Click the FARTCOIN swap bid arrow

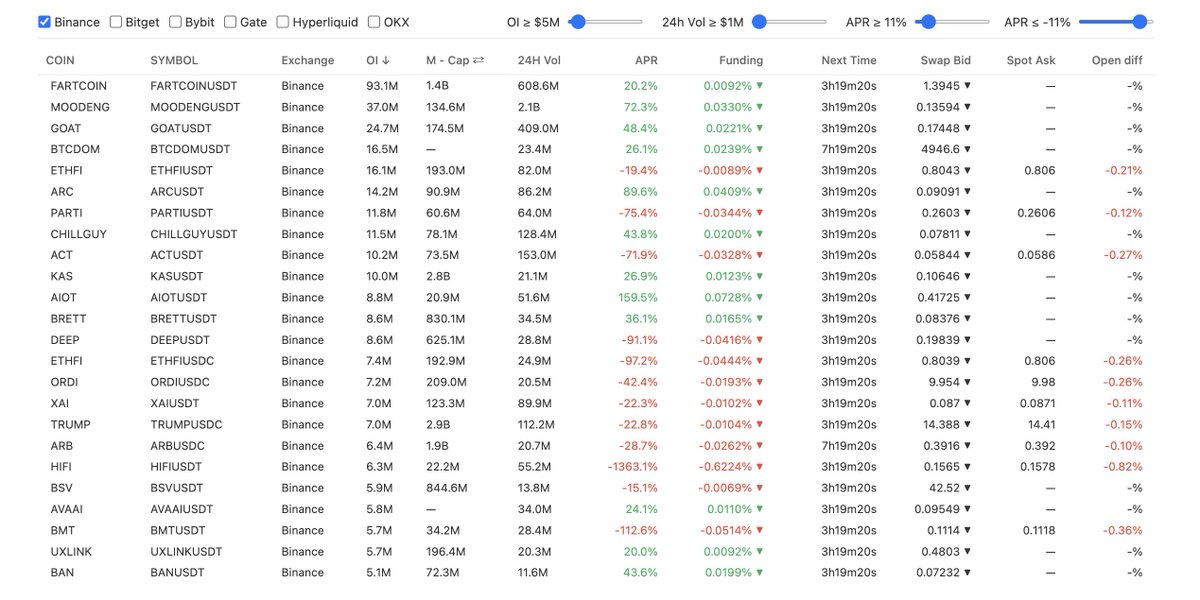click(x=967, y=86)
